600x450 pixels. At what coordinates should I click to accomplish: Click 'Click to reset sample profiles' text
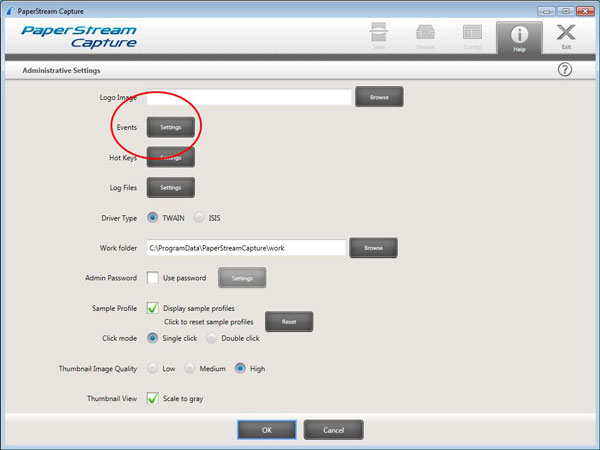tap(209, 322)
